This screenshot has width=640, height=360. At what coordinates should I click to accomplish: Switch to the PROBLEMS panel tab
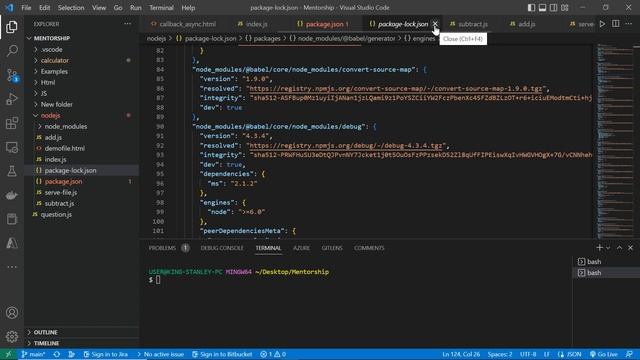(x=169, y=248)
